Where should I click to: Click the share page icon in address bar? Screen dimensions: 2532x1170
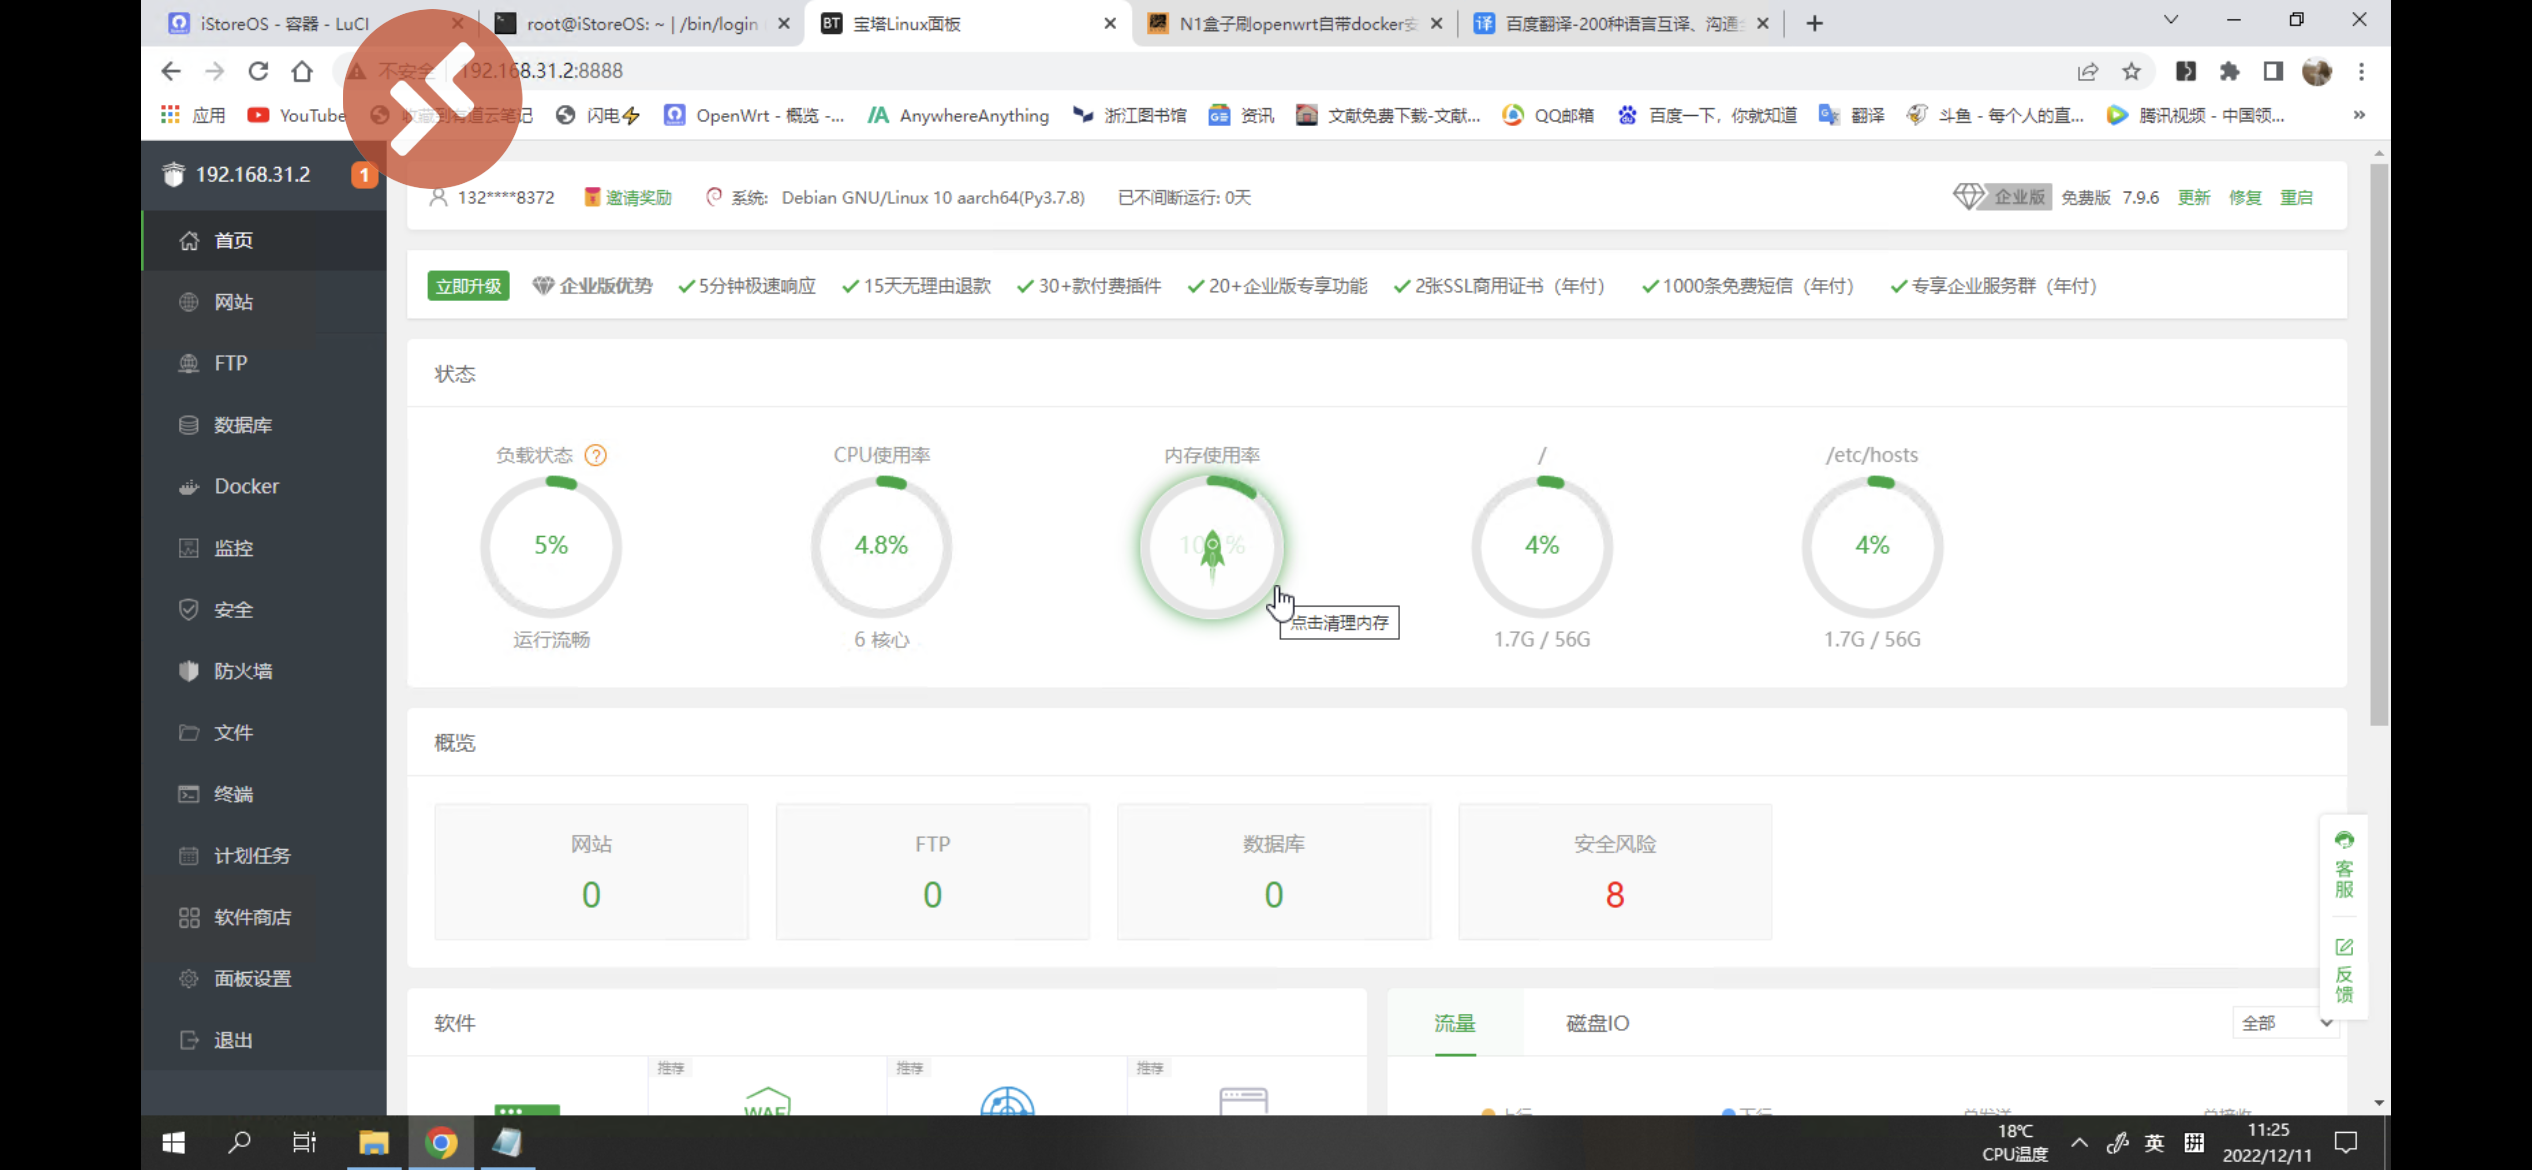click(2088, 71)
